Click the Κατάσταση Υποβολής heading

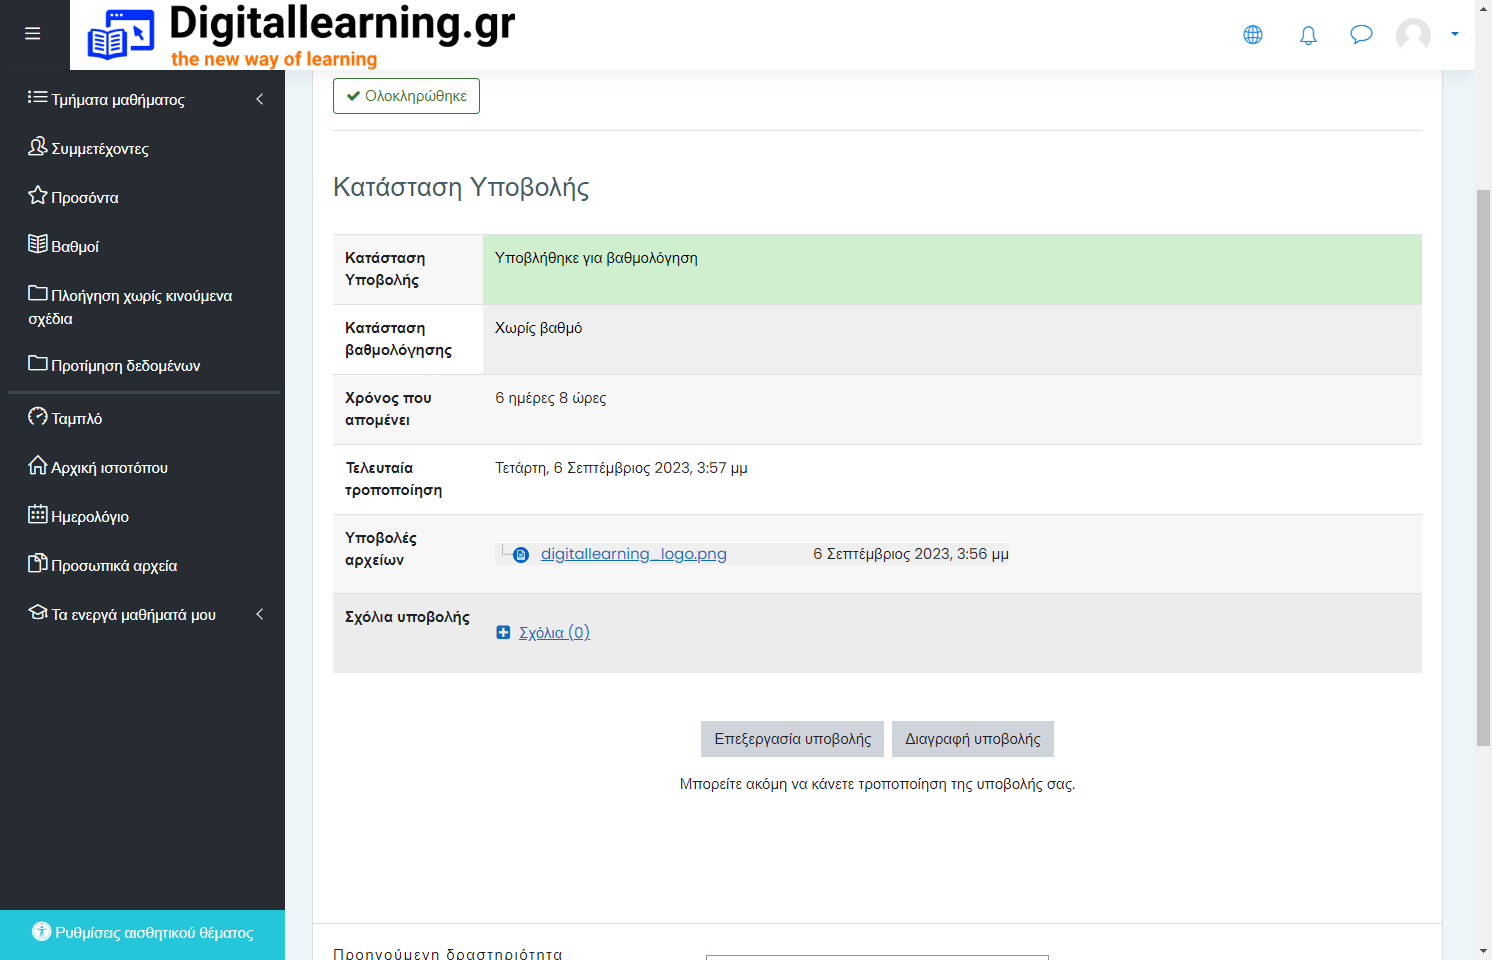click(461, 187)
